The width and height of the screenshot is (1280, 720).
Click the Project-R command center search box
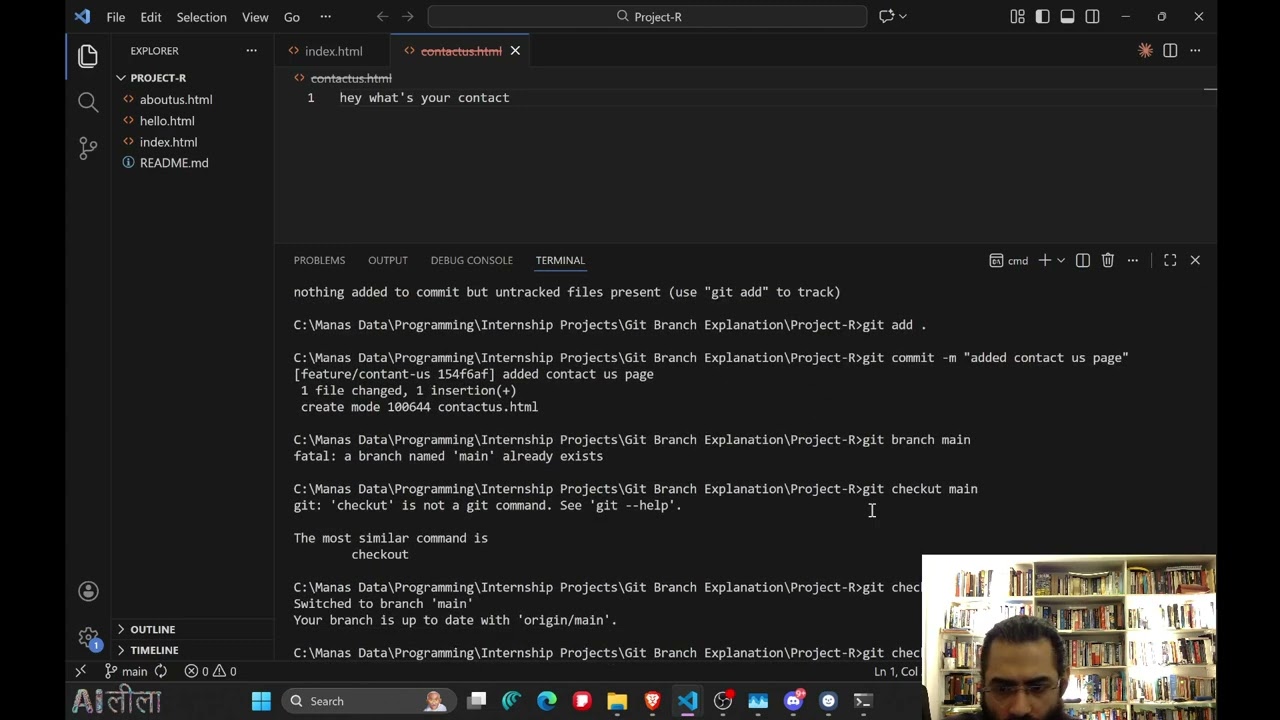point(647,16)
